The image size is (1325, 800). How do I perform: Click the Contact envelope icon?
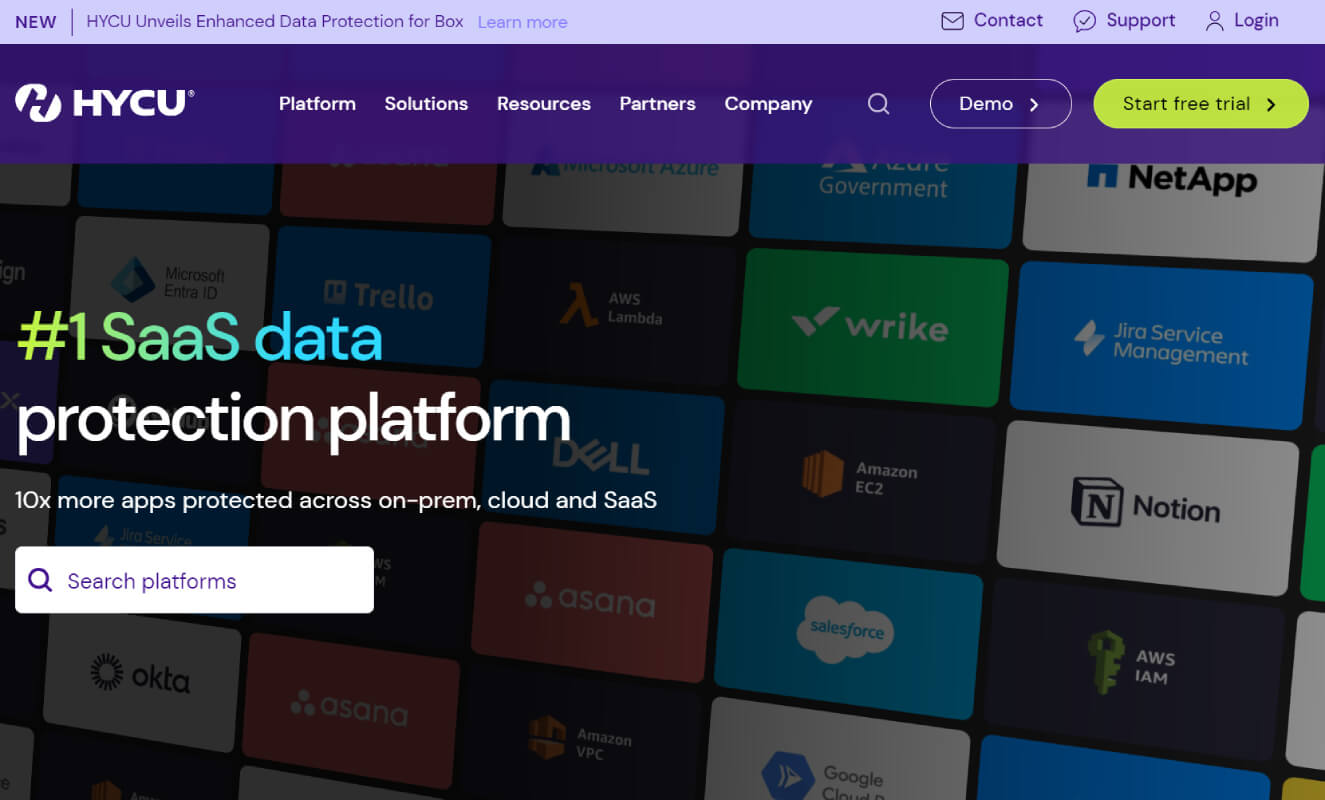[952, 21]
